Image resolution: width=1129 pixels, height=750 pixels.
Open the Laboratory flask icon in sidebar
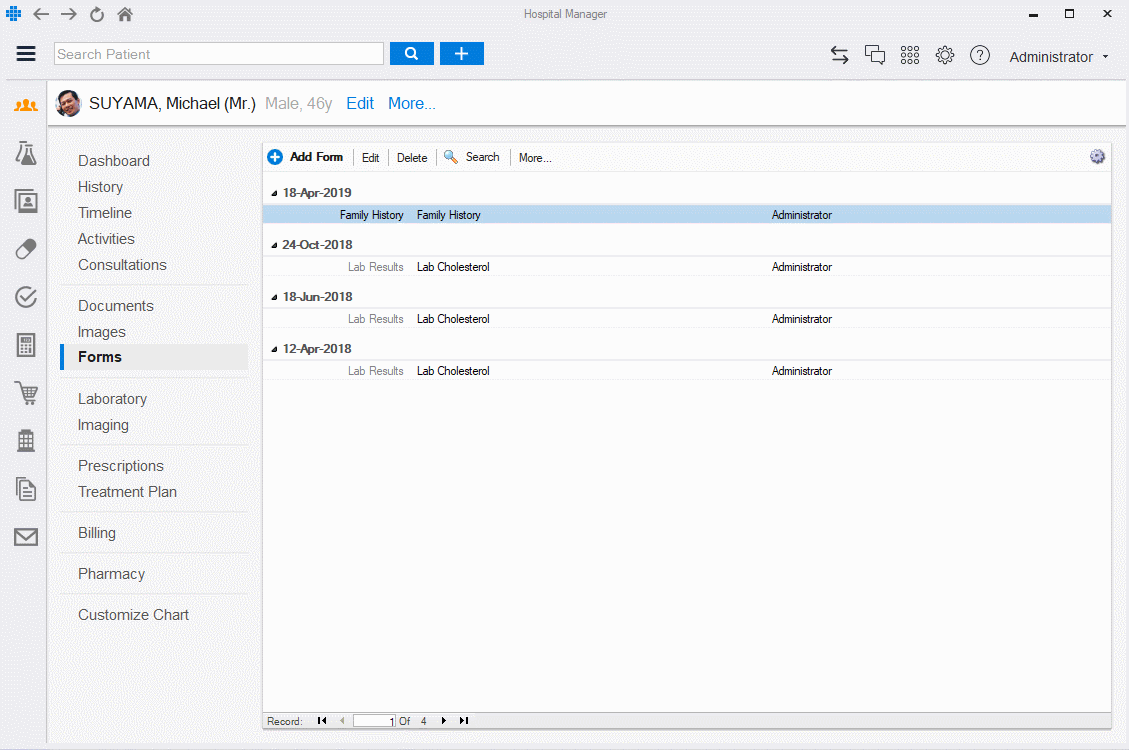point(25,153)
